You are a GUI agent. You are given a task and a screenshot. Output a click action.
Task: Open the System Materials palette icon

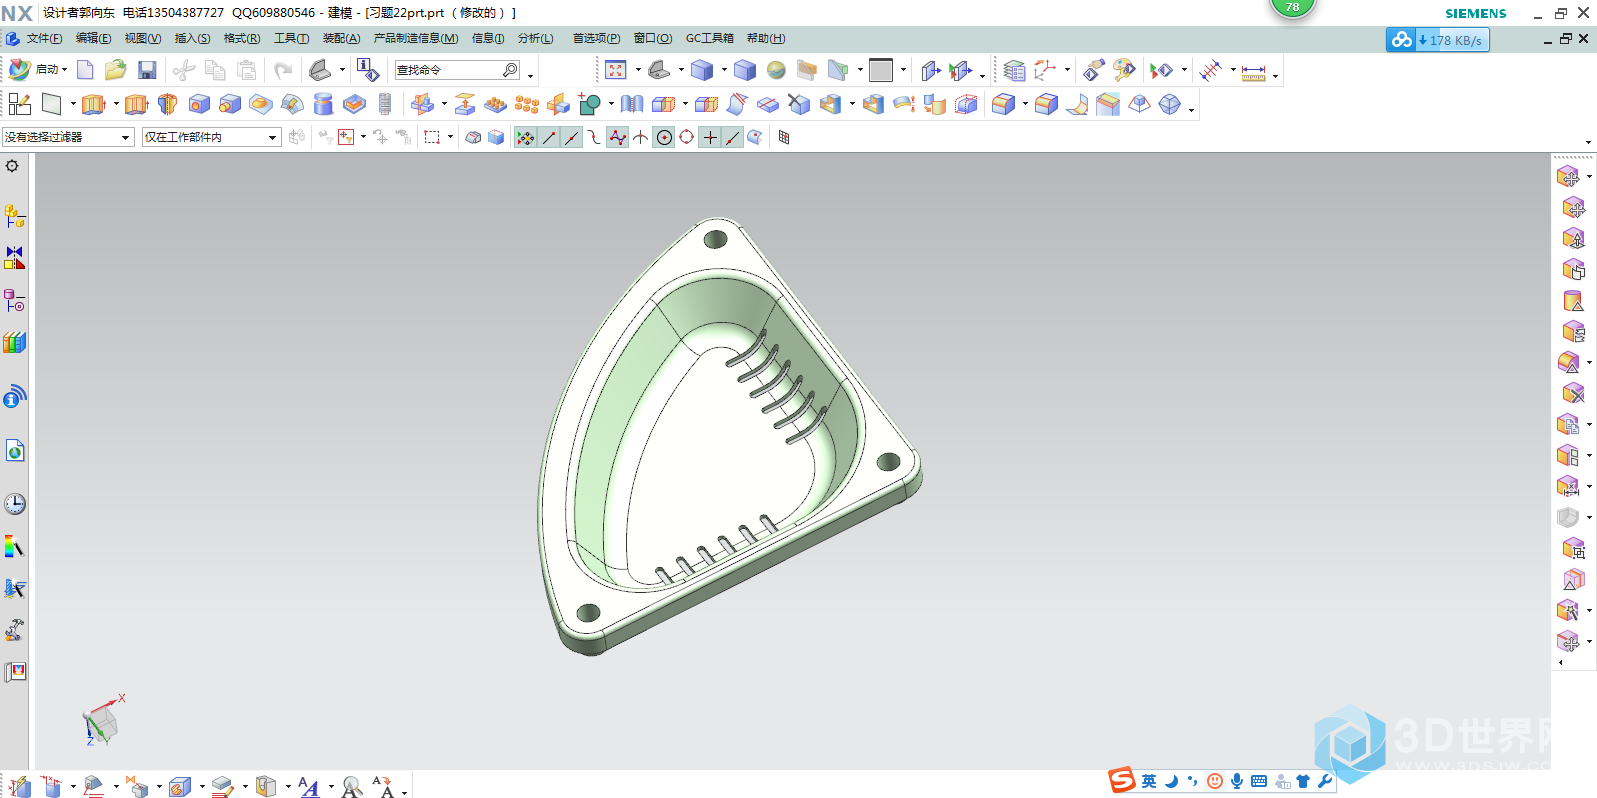[x=15, y=546]
